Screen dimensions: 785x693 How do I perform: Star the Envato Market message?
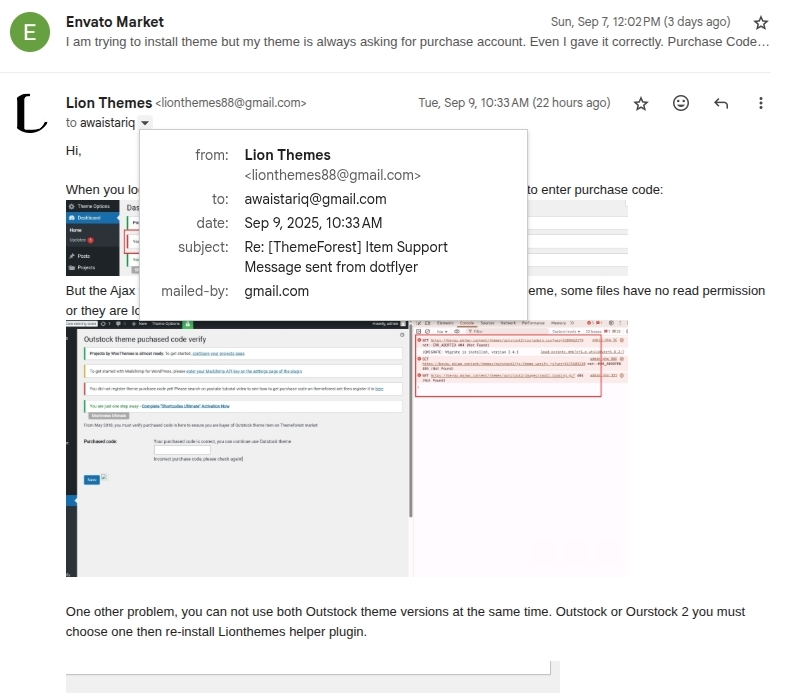click(760, 22)
